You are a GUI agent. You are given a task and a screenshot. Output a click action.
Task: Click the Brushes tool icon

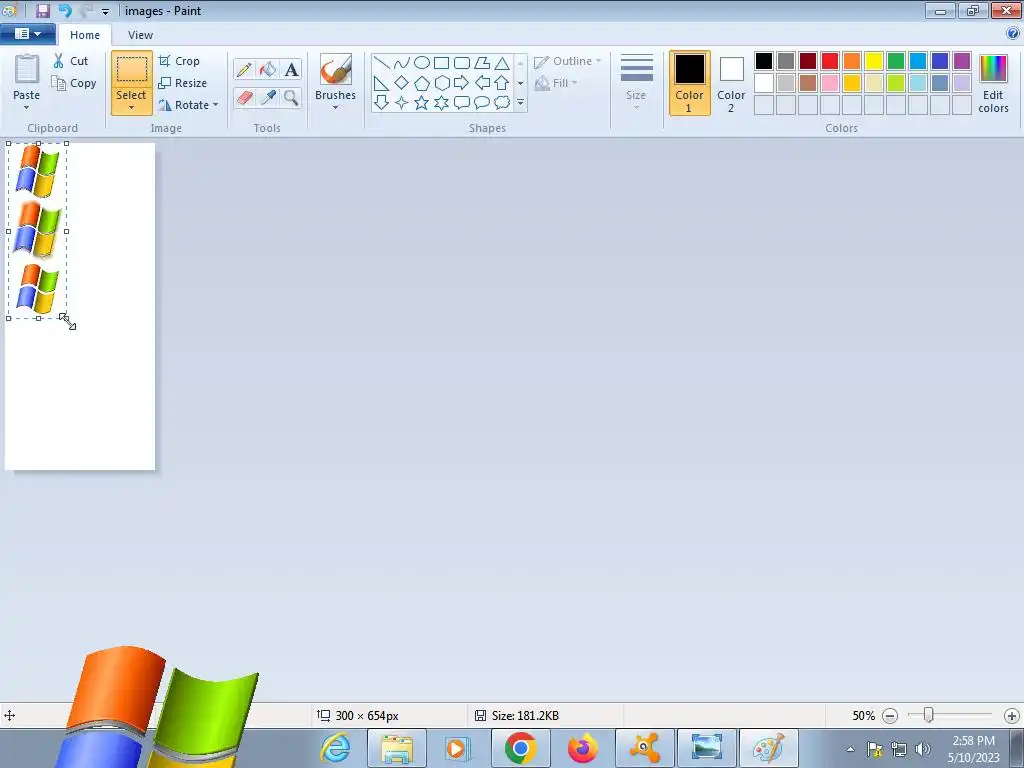pyautogui.click(x=336, y=69)
